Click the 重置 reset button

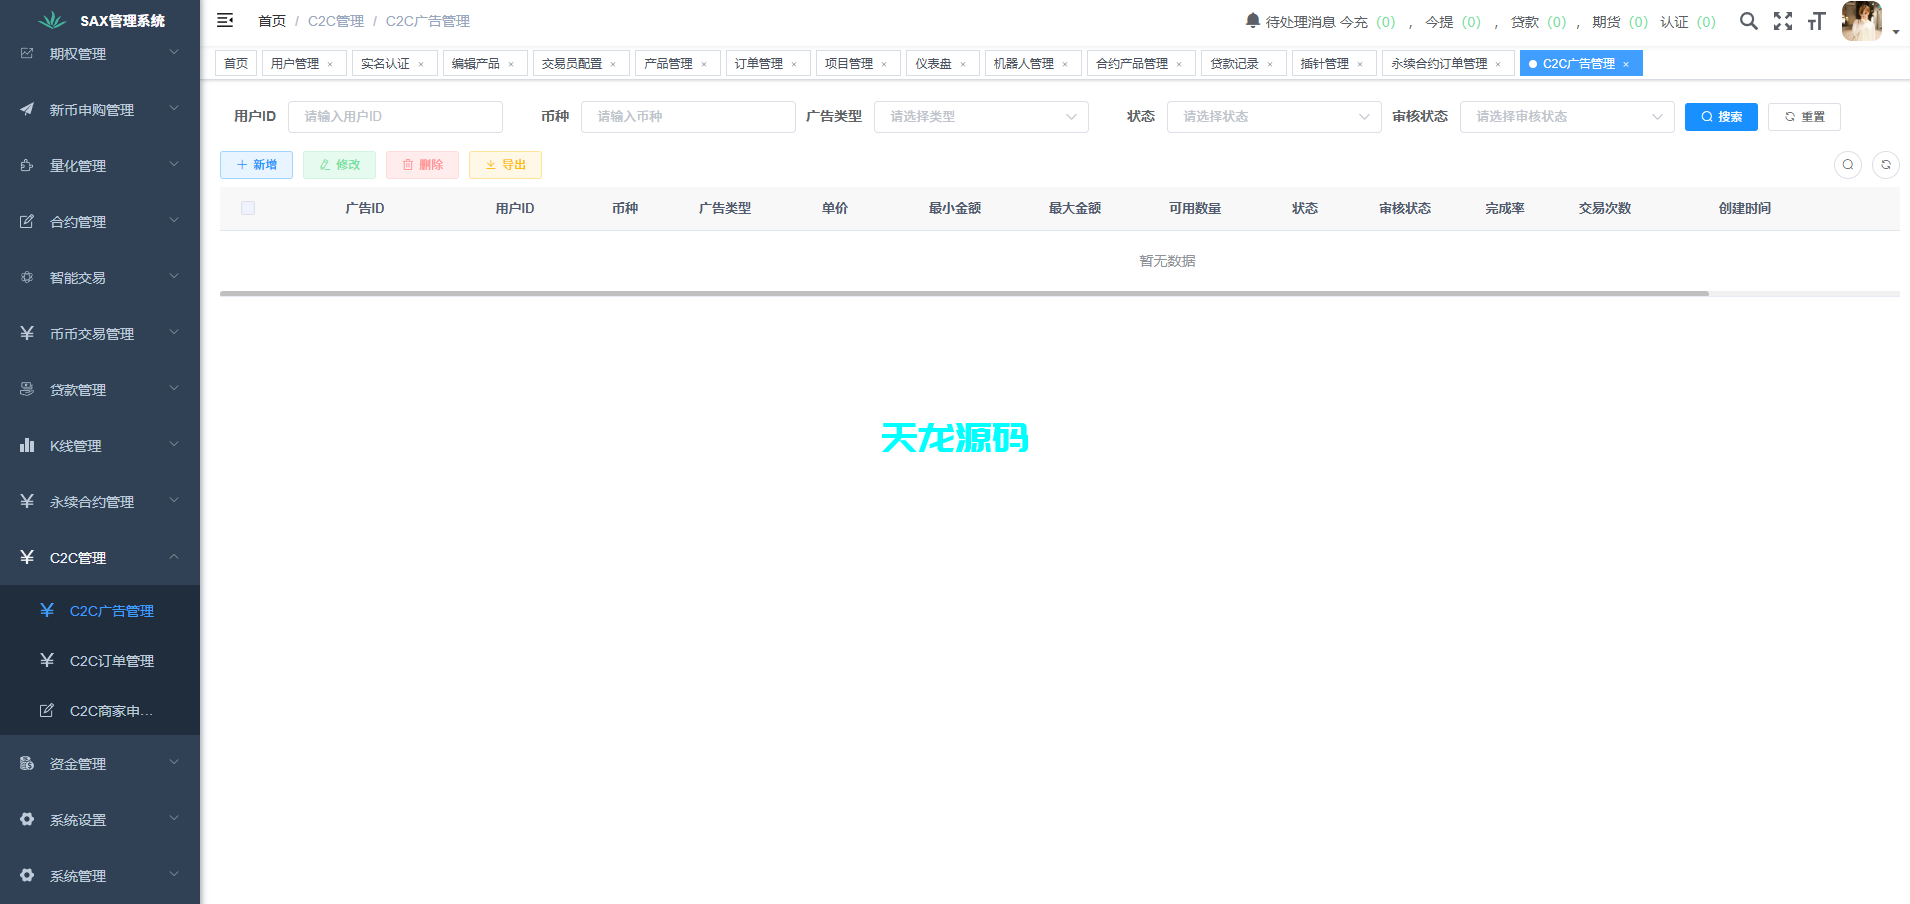click(1804, 116)
